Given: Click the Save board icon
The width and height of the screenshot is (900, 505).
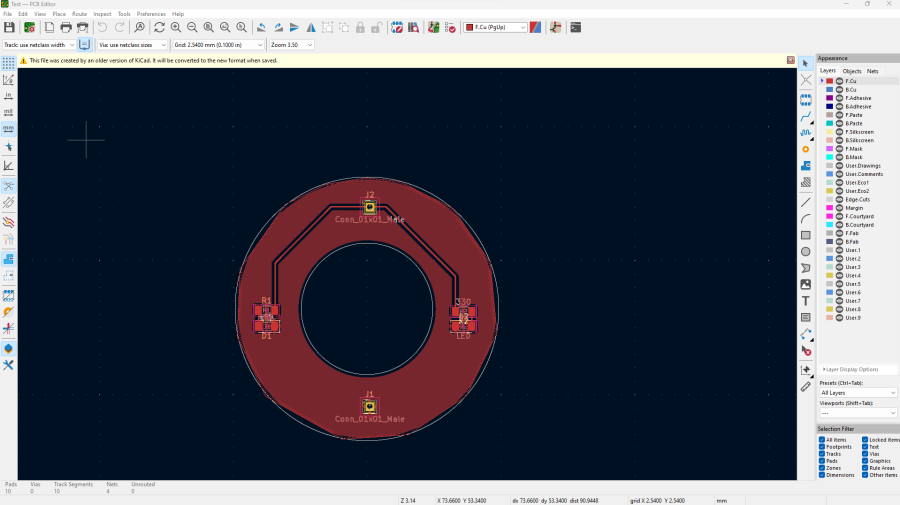Looking at the screenshot, I should point(8,27).
